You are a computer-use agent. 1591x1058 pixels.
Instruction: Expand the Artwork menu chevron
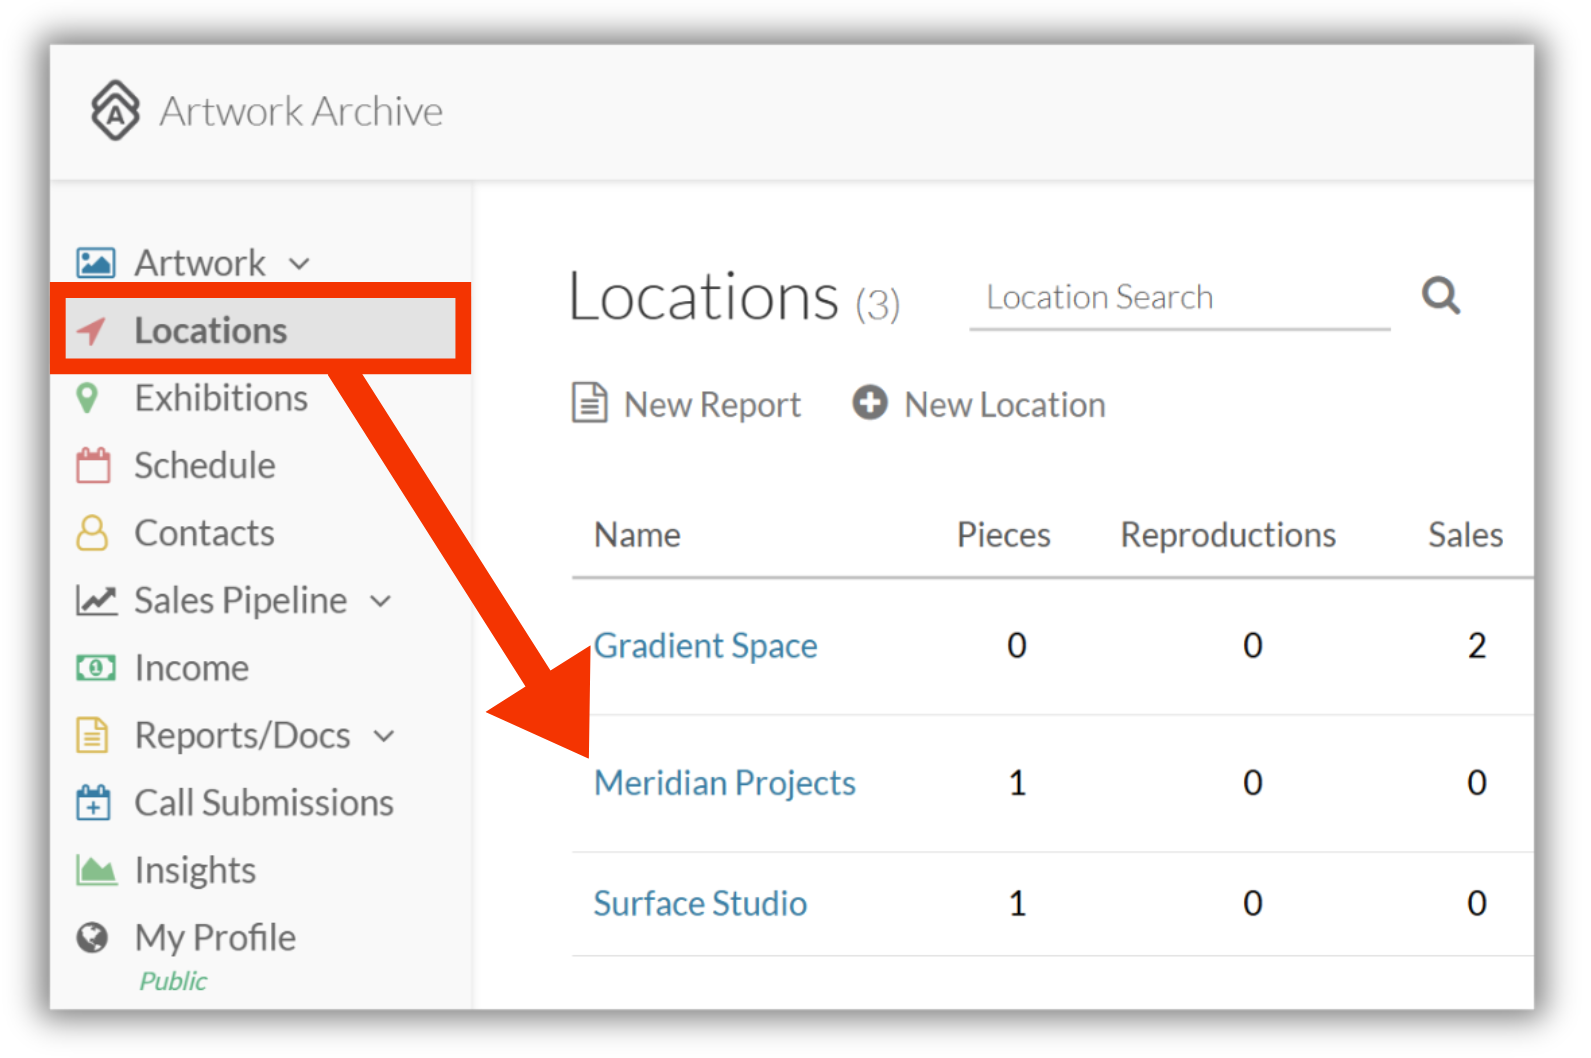299,265
